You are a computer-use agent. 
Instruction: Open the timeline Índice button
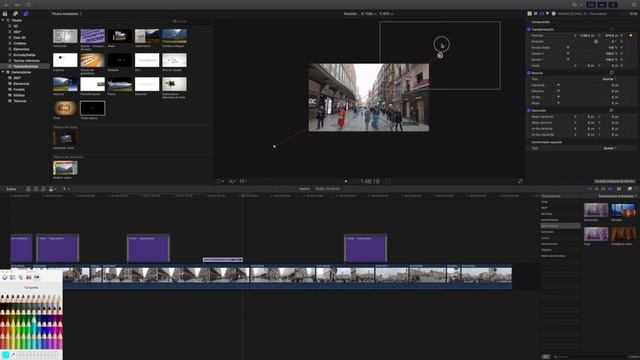tap(11, 189)
